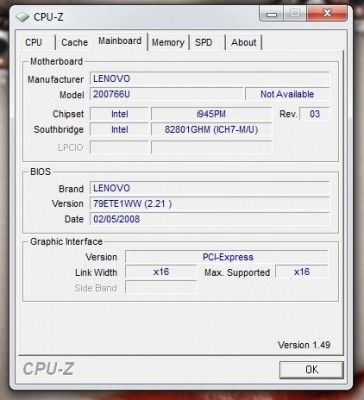Image resolution: width=364 pixels, height=400 pixels.
Task: Click the Southbridge vendor Intel field
Action: tap(119, 129)
